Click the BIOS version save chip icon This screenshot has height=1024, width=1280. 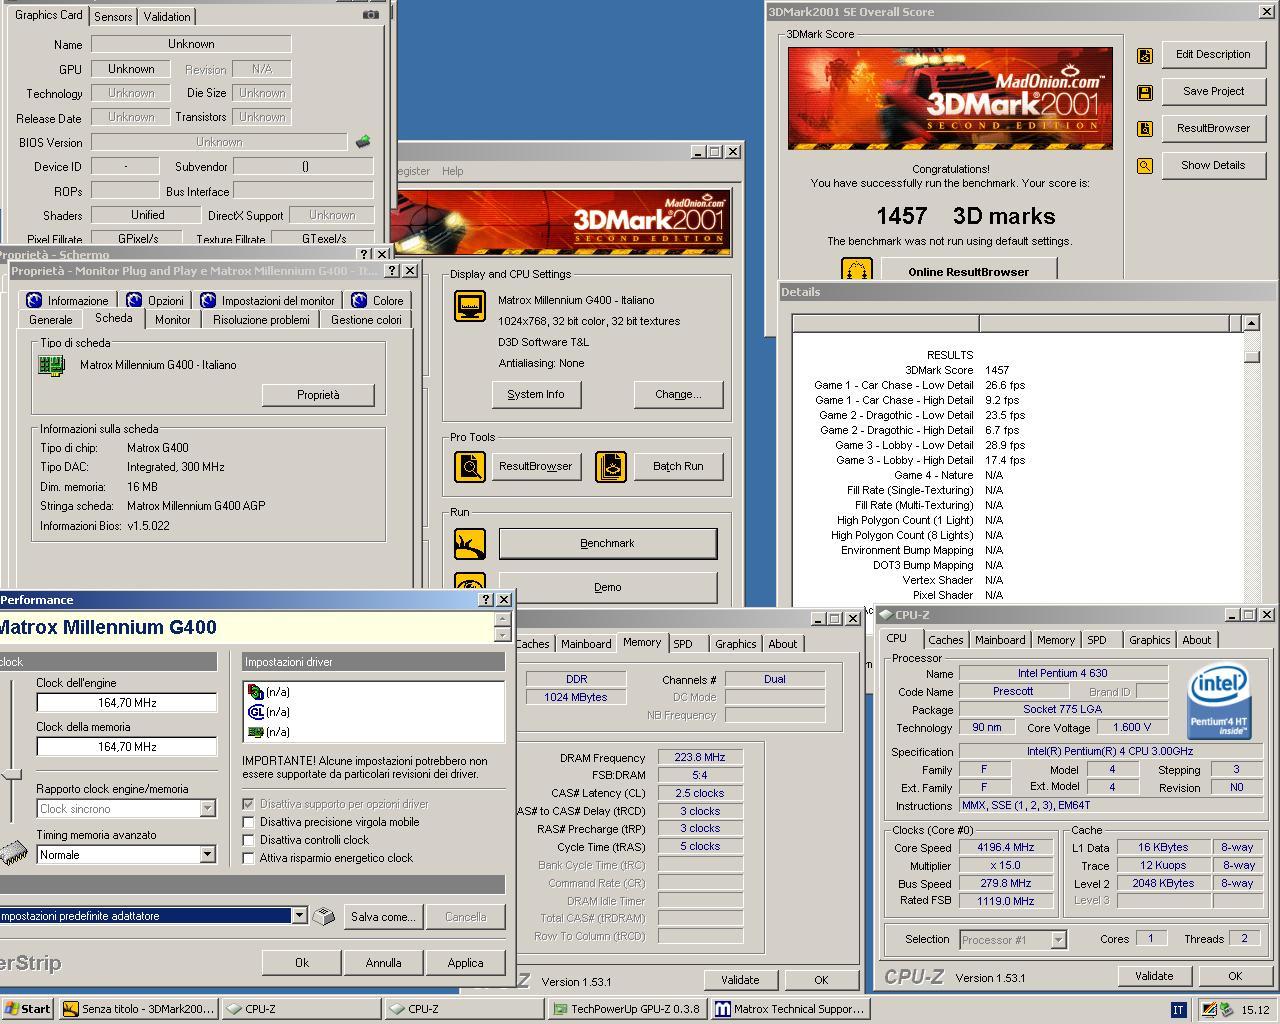363,142
